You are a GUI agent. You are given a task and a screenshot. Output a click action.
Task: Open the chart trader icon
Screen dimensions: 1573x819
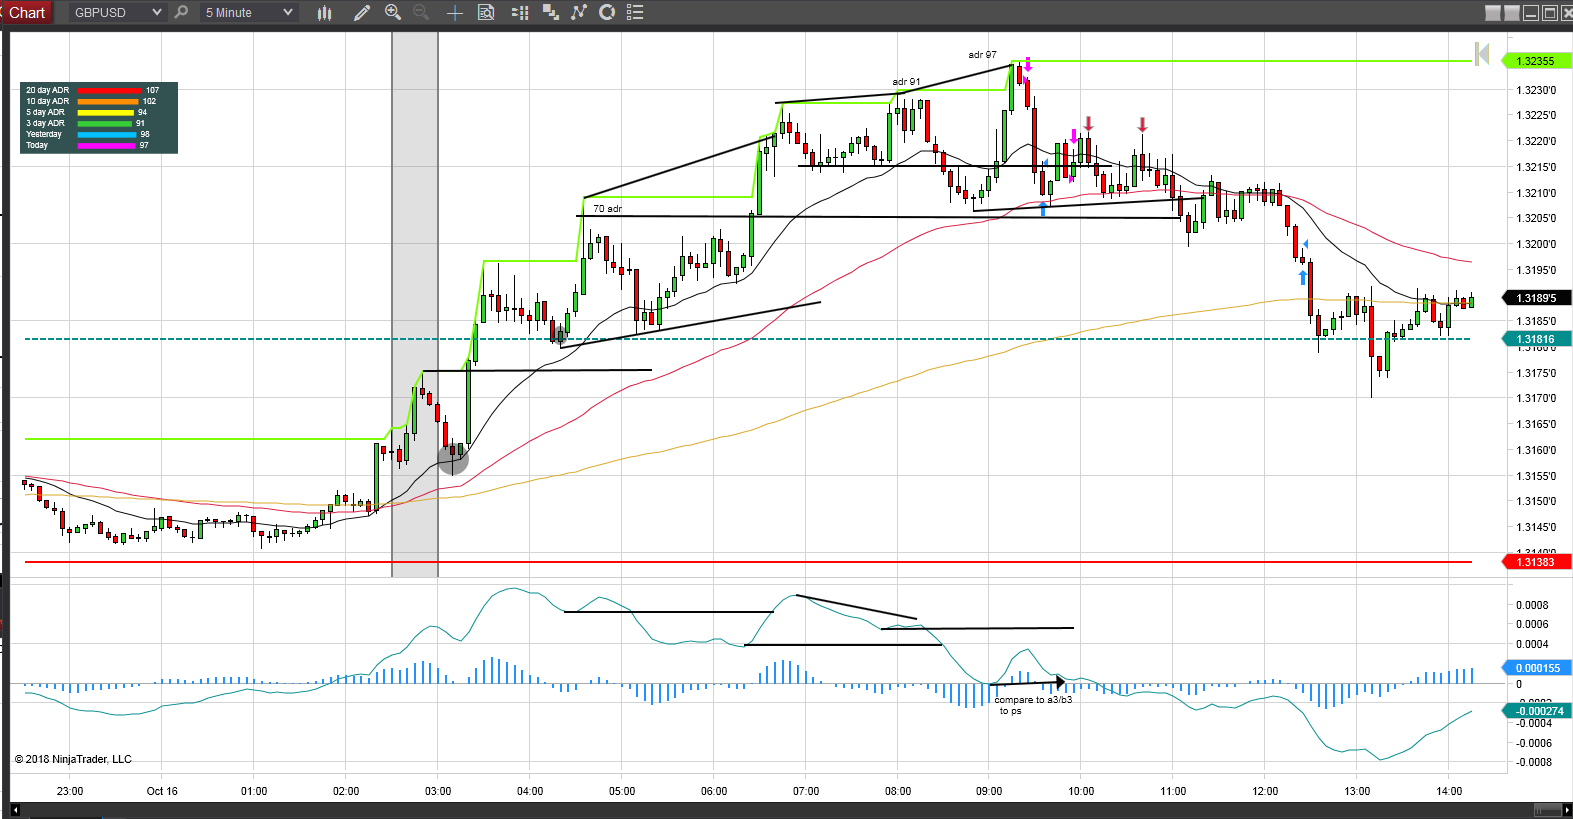coord(520,12)
